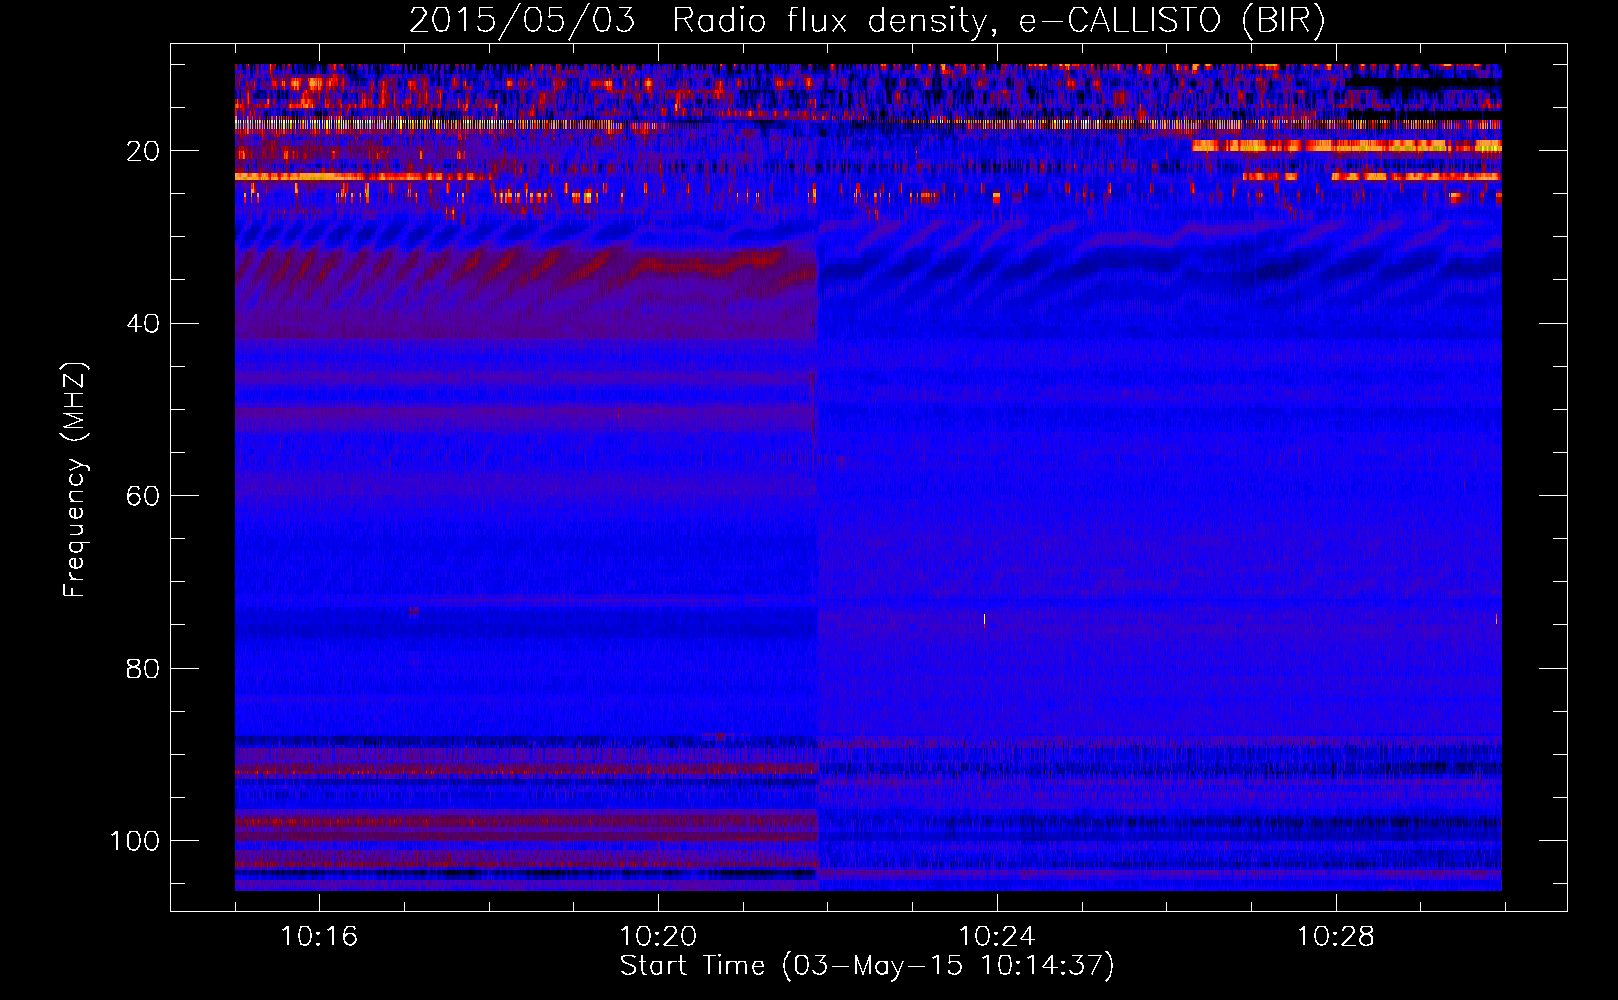
Task: Click the '10:24' time tick label
Action: coord(997,937)
